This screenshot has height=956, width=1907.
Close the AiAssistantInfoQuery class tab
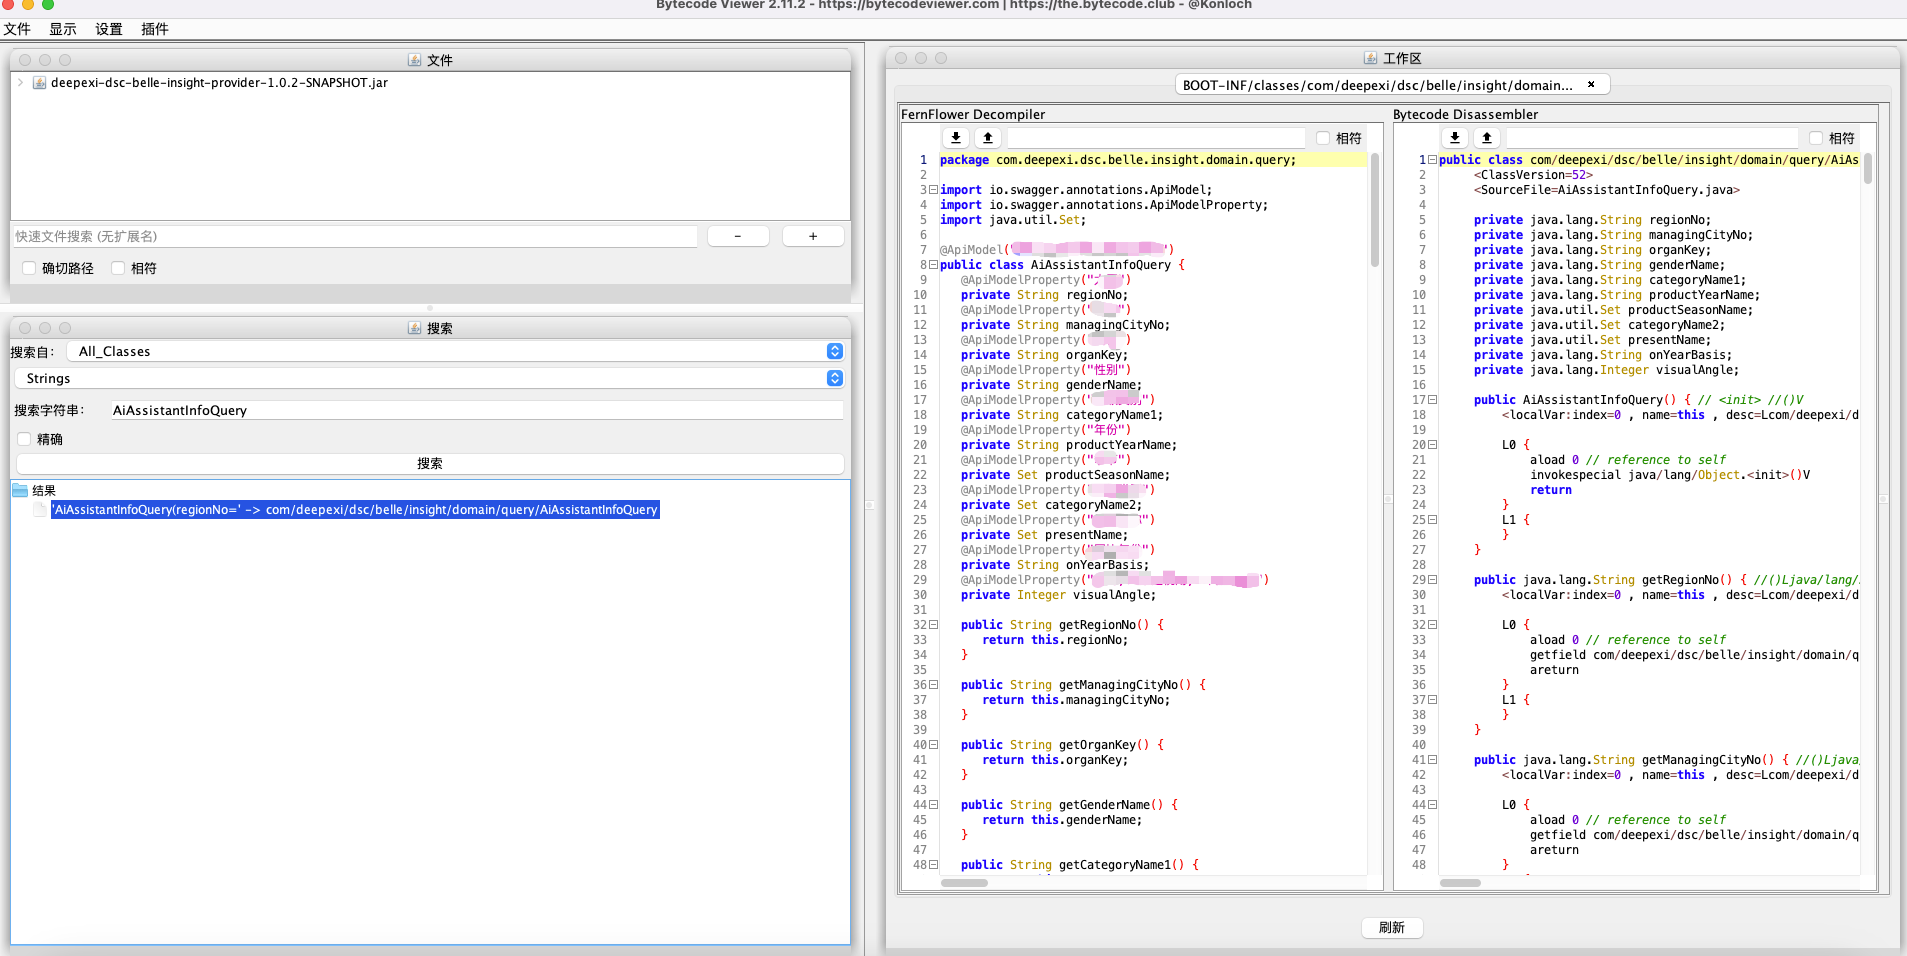coord(1591,84)
